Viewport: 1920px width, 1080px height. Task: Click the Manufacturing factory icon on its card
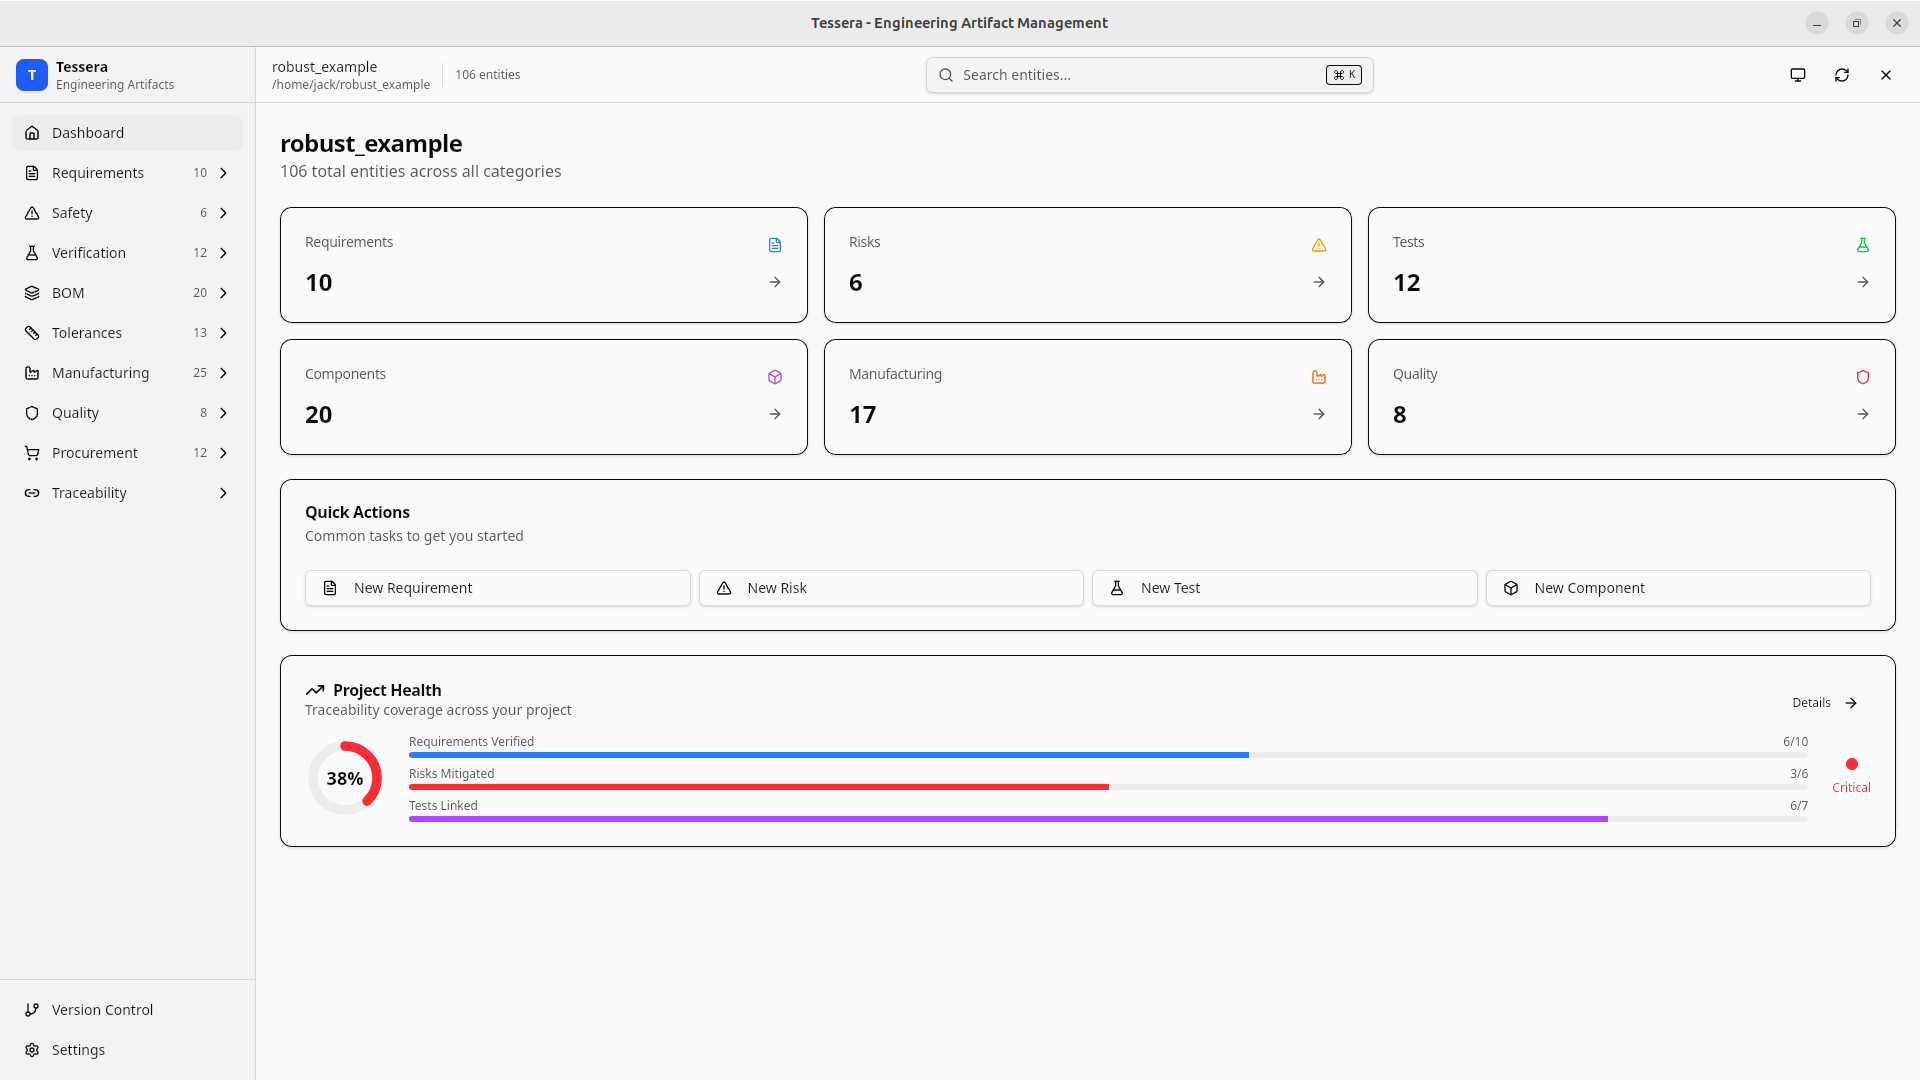(x=1318, y=377)
